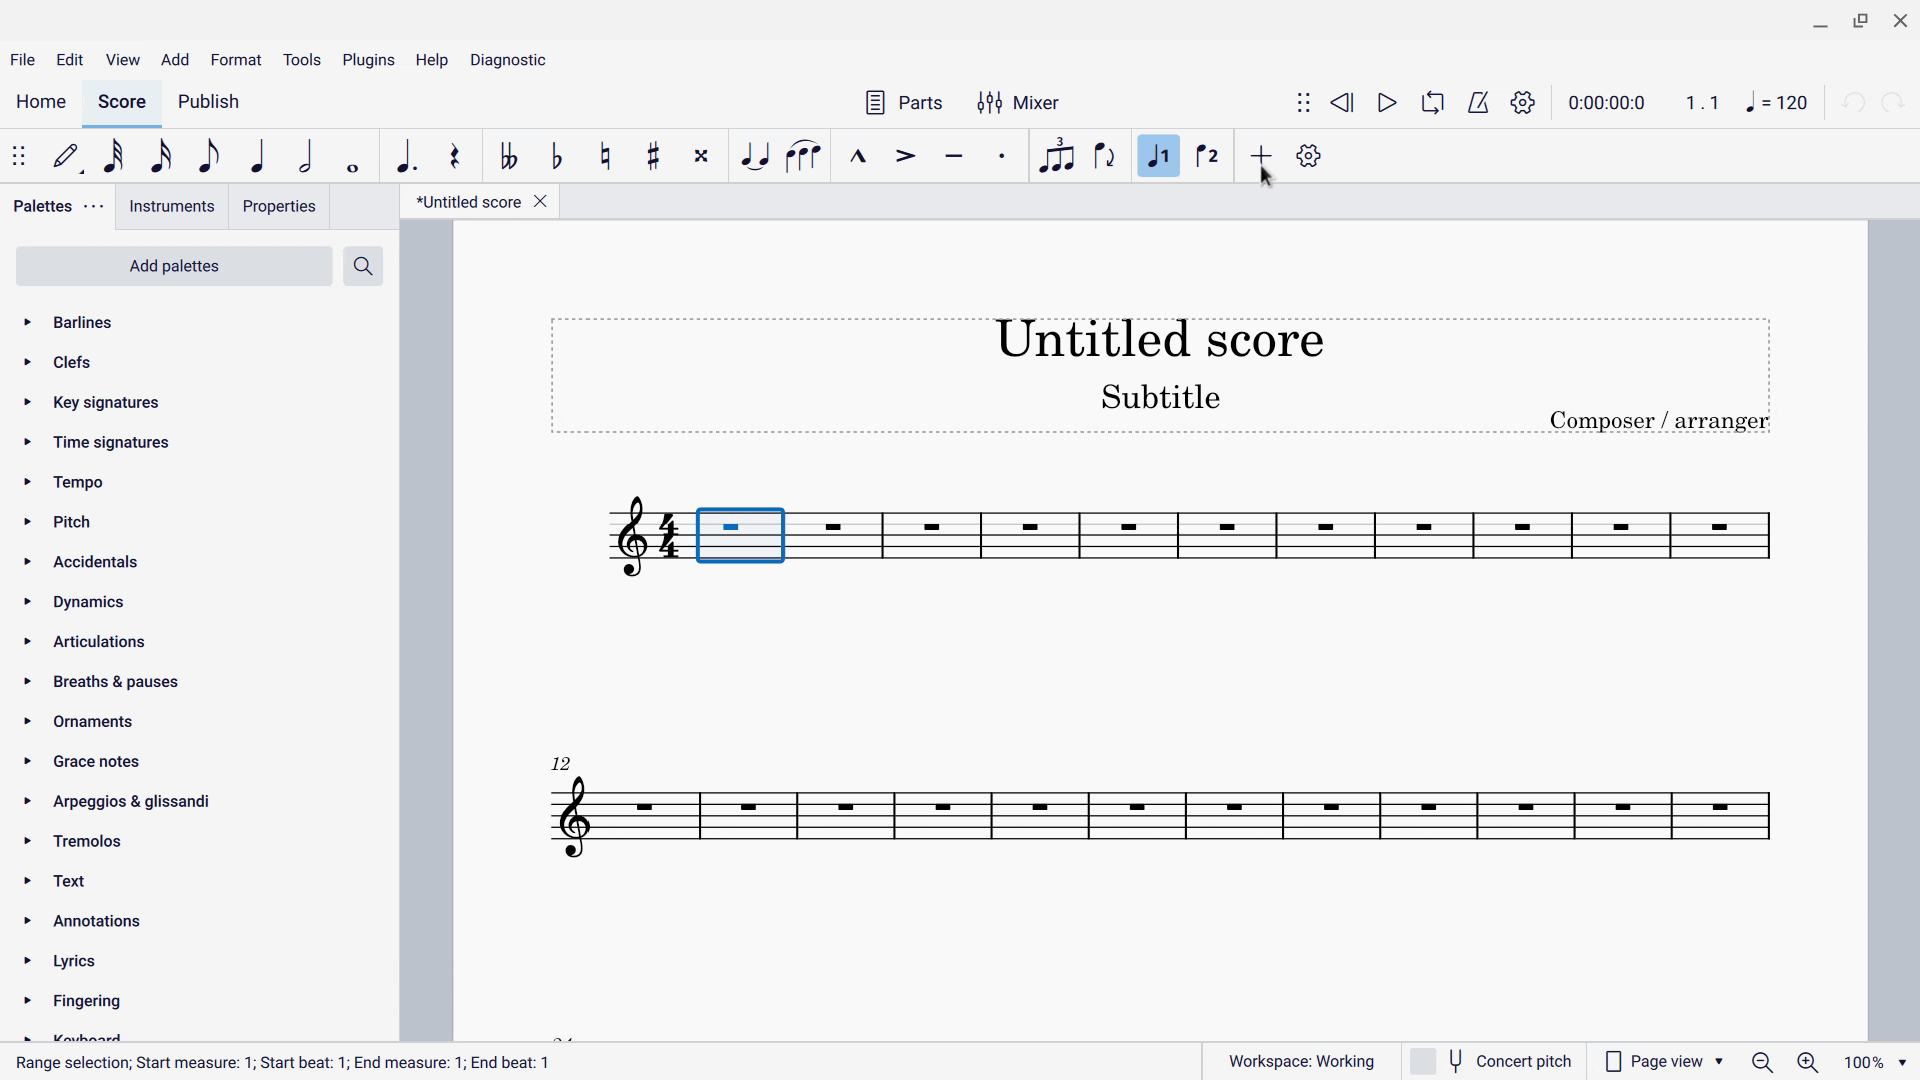Viewport: 1920px width, 1080px height.
Task: Add accent articulation
Action: pos(907,157)
